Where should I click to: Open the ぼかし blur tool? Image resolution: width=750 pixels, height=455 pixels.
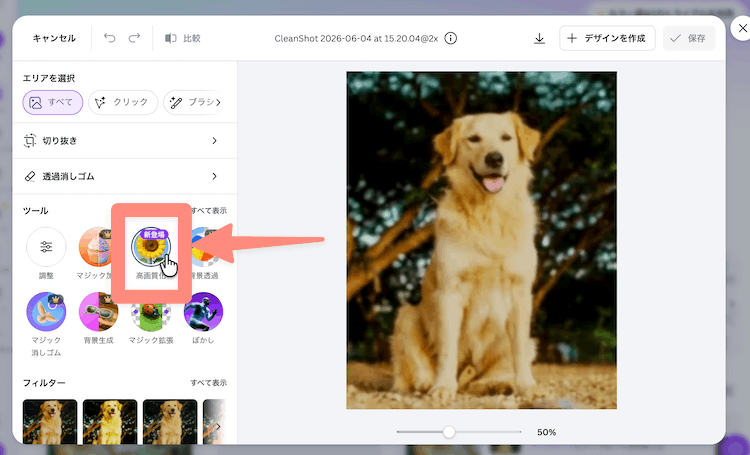(x=203, y=311)
